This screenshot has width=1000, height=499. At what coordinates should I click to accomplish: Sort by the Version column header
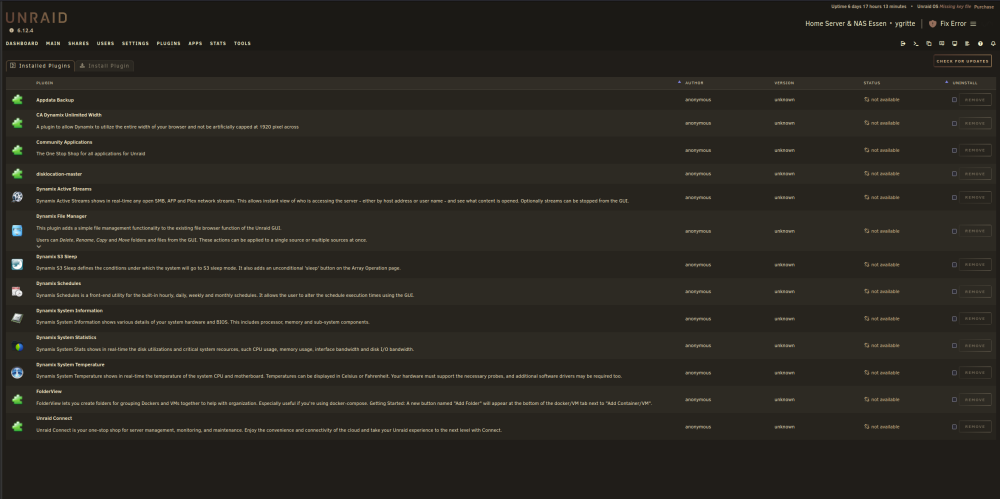pyautogui.click(x=784, y=83)
